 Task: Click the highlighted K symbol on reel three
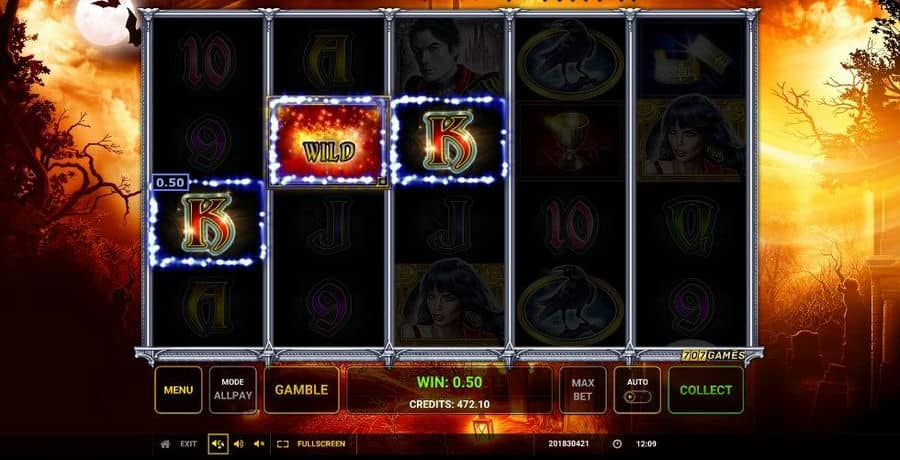tap(448, 141)
